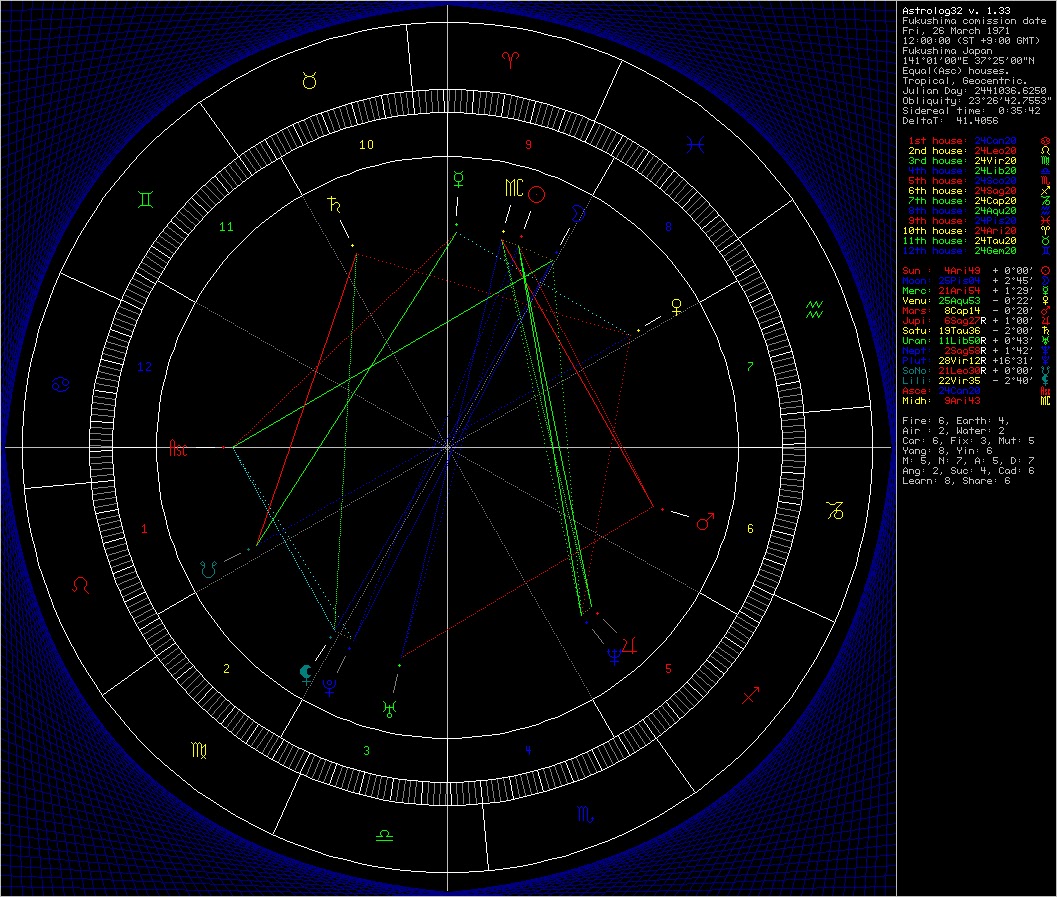1057x897 pixels.
Task: Click the 'Fire: 6, Earth: 4,' elements line
Action: pos(956,421)
